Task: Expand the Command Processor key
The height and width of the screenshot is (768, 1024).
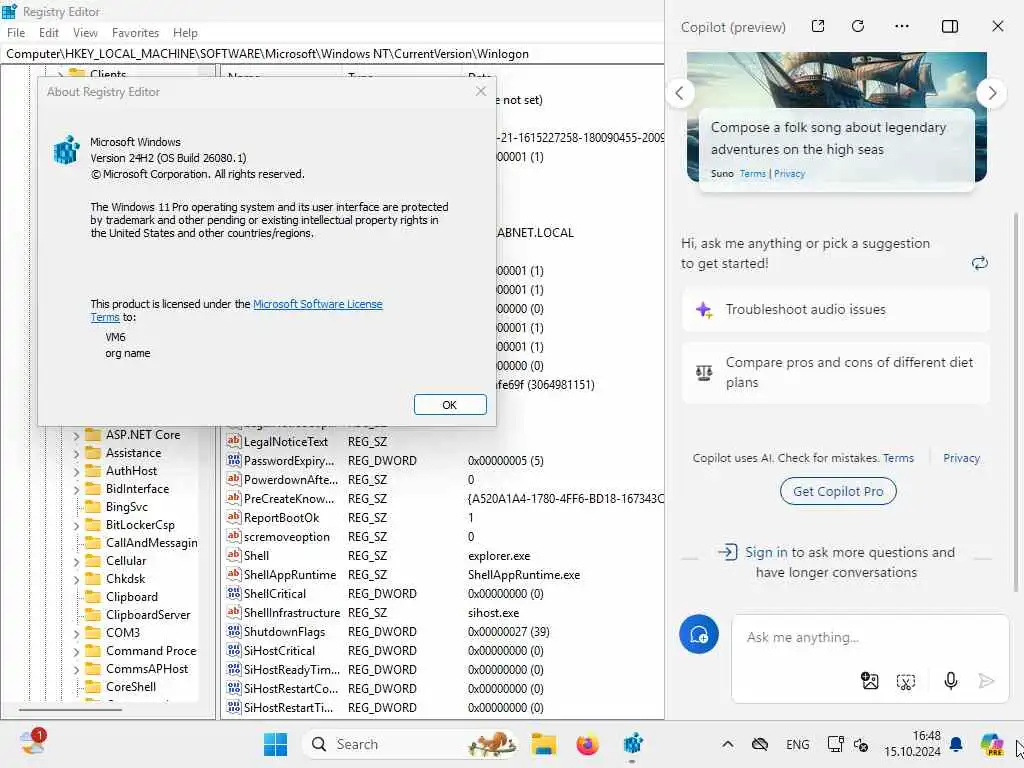Action: point(76,651)
